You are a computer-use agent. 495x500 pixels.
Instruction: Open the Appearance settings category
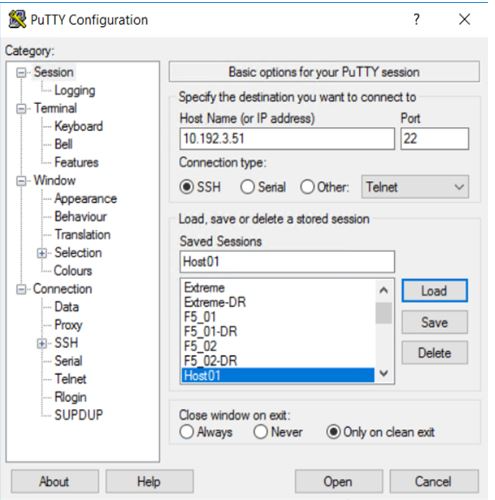coord(86,199)
